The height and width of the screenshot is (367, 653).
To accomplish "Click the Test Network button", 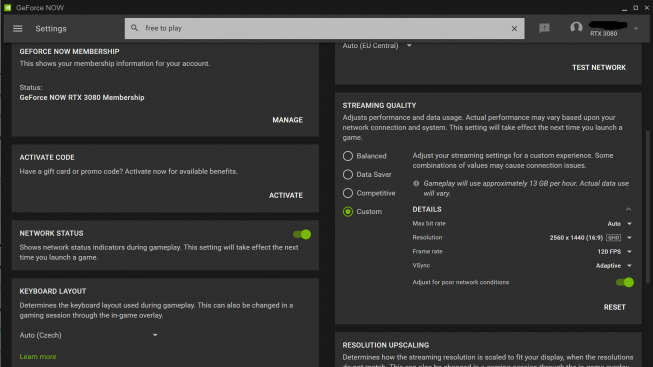I will 599,67.
